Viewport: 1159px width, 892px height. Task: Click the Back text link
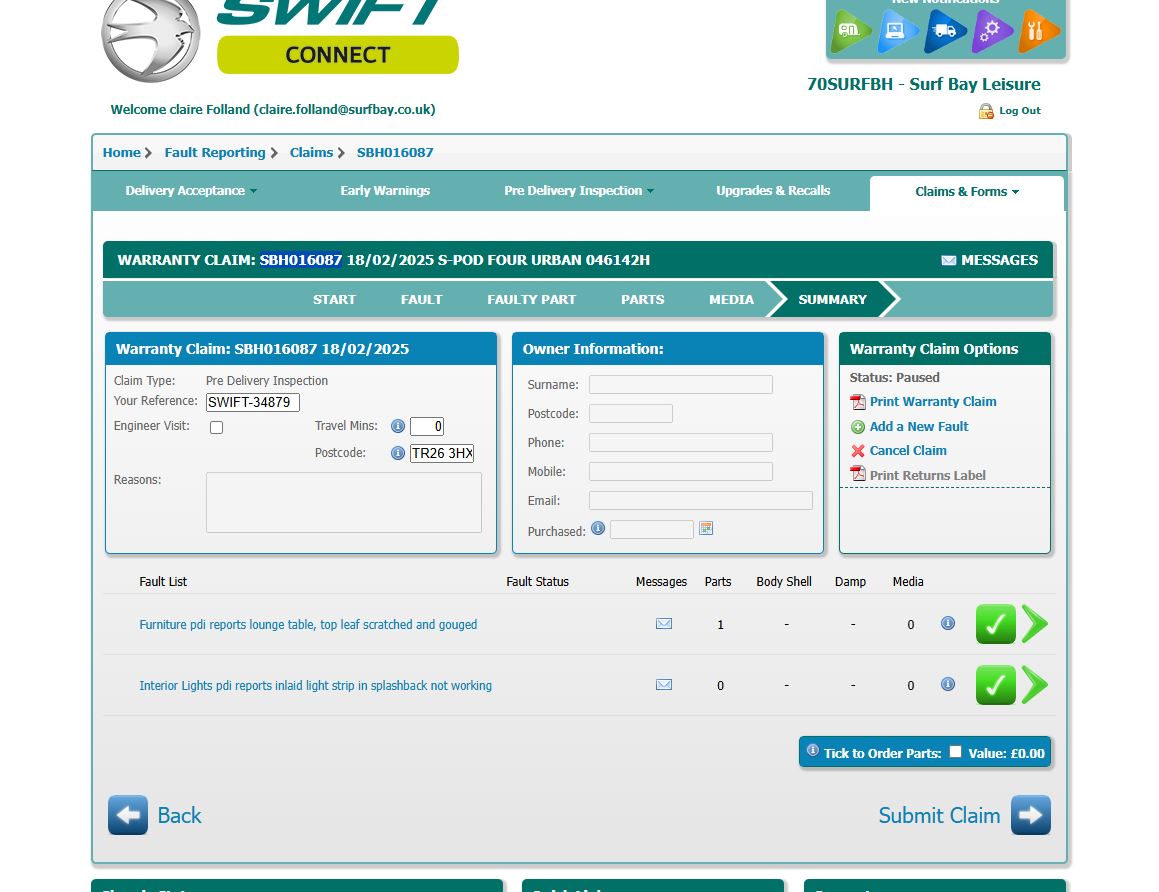pyautogui.click(x=179, y=815)
